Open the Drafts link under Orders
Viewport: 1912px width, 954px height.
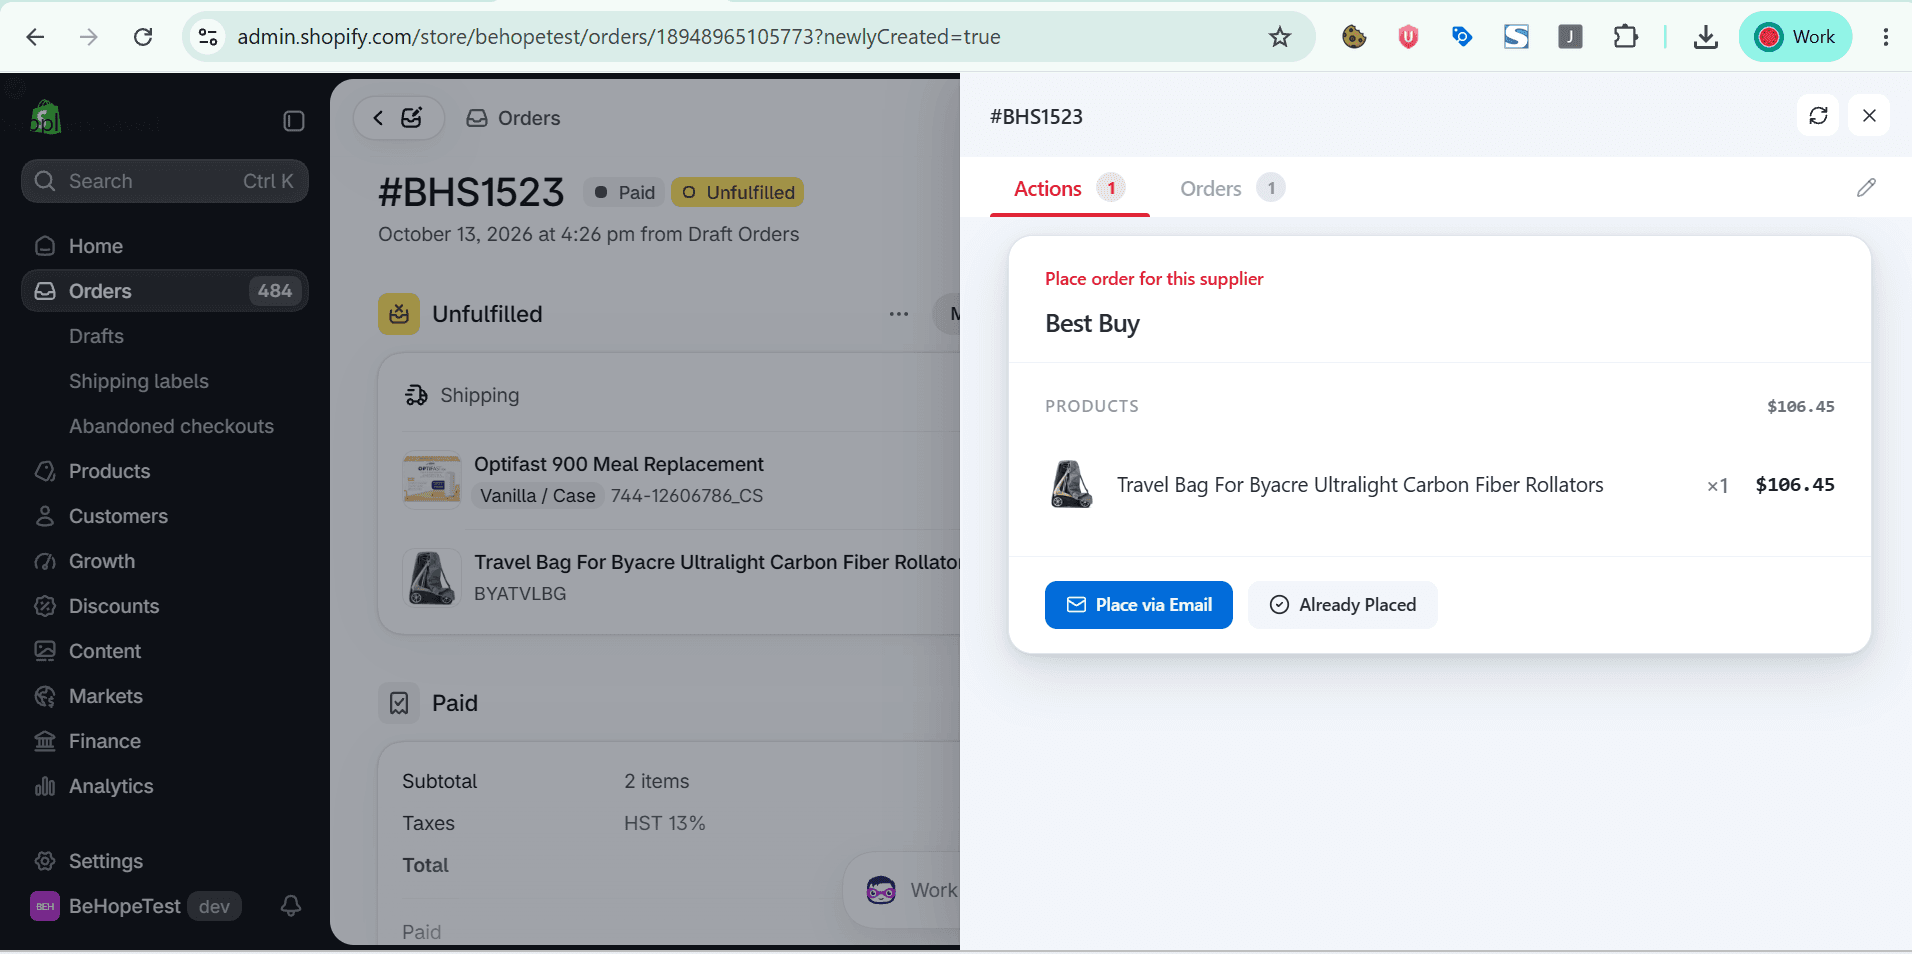[96, 336]
